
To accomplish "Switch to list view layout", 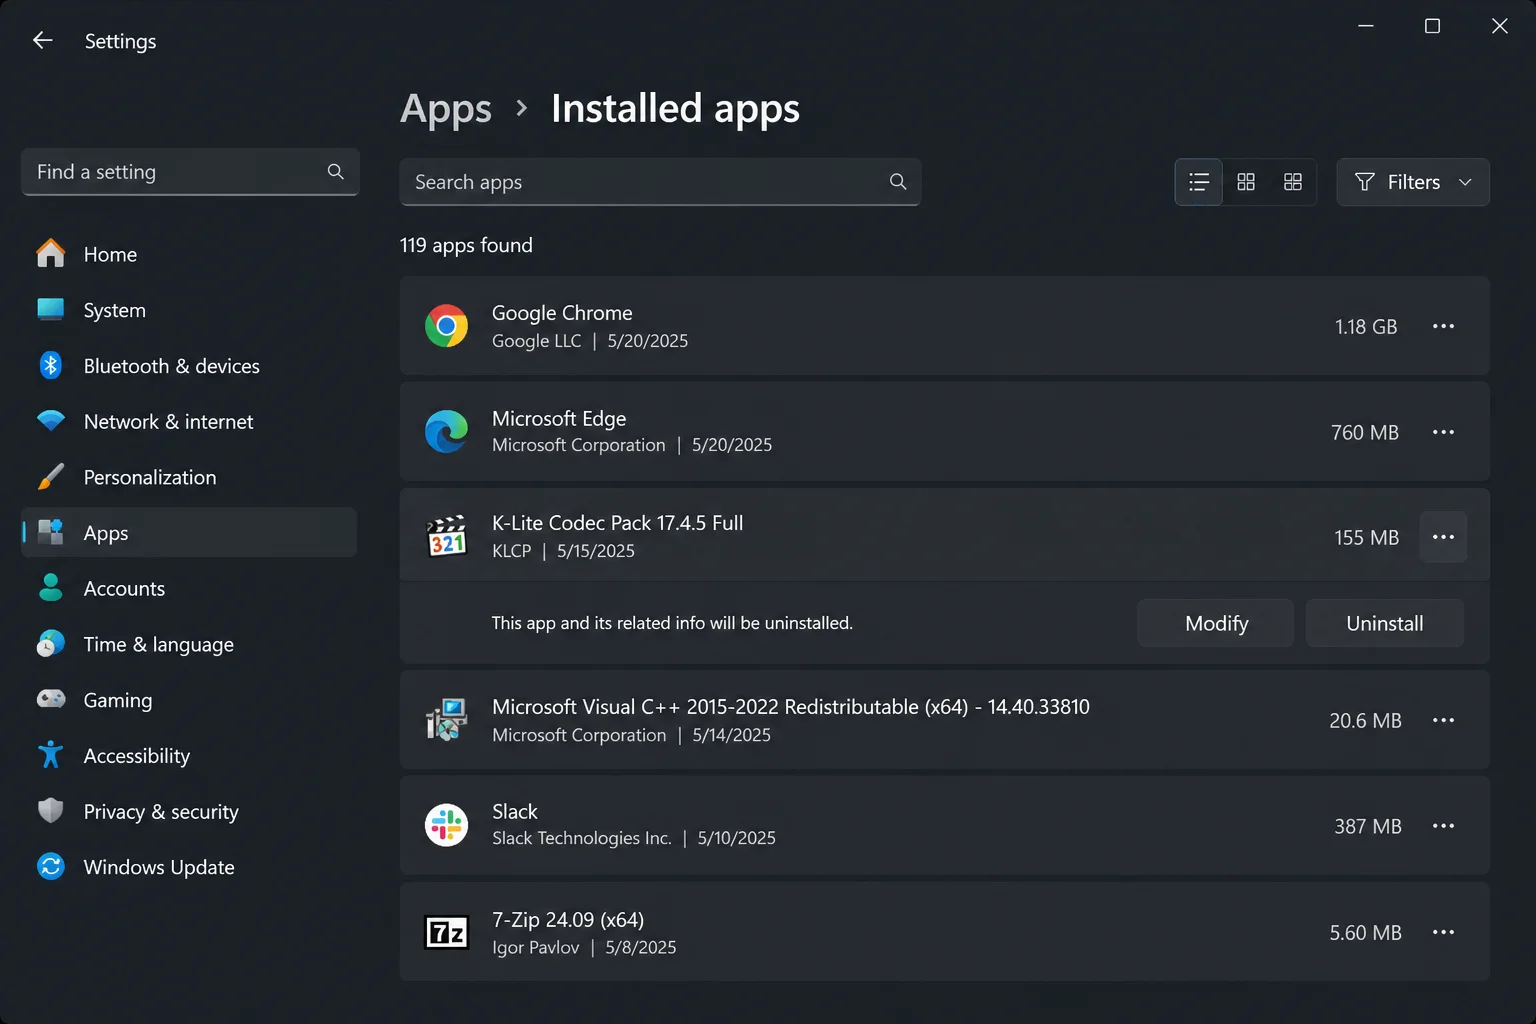I will click(x=1199, y=182).
